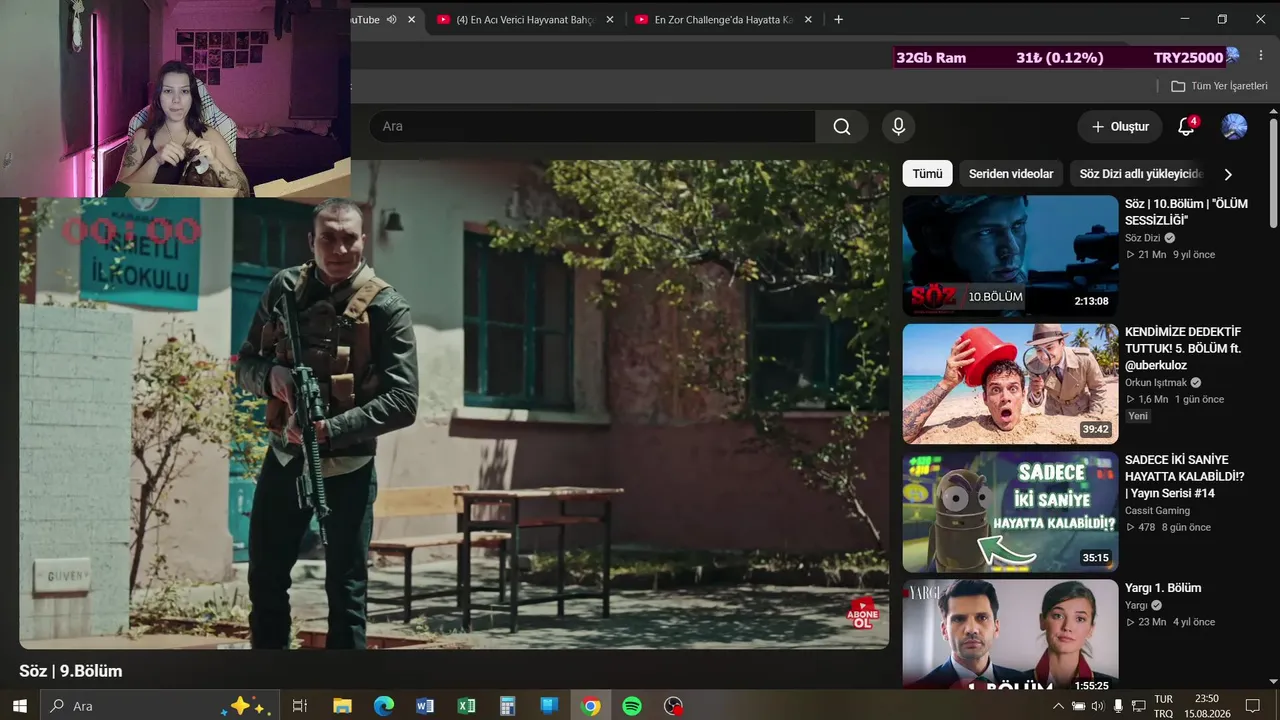Click the beach detective video thumbnail
Image resolution: width=1280 pixels, height=720 pixels.
[1010, 384]
